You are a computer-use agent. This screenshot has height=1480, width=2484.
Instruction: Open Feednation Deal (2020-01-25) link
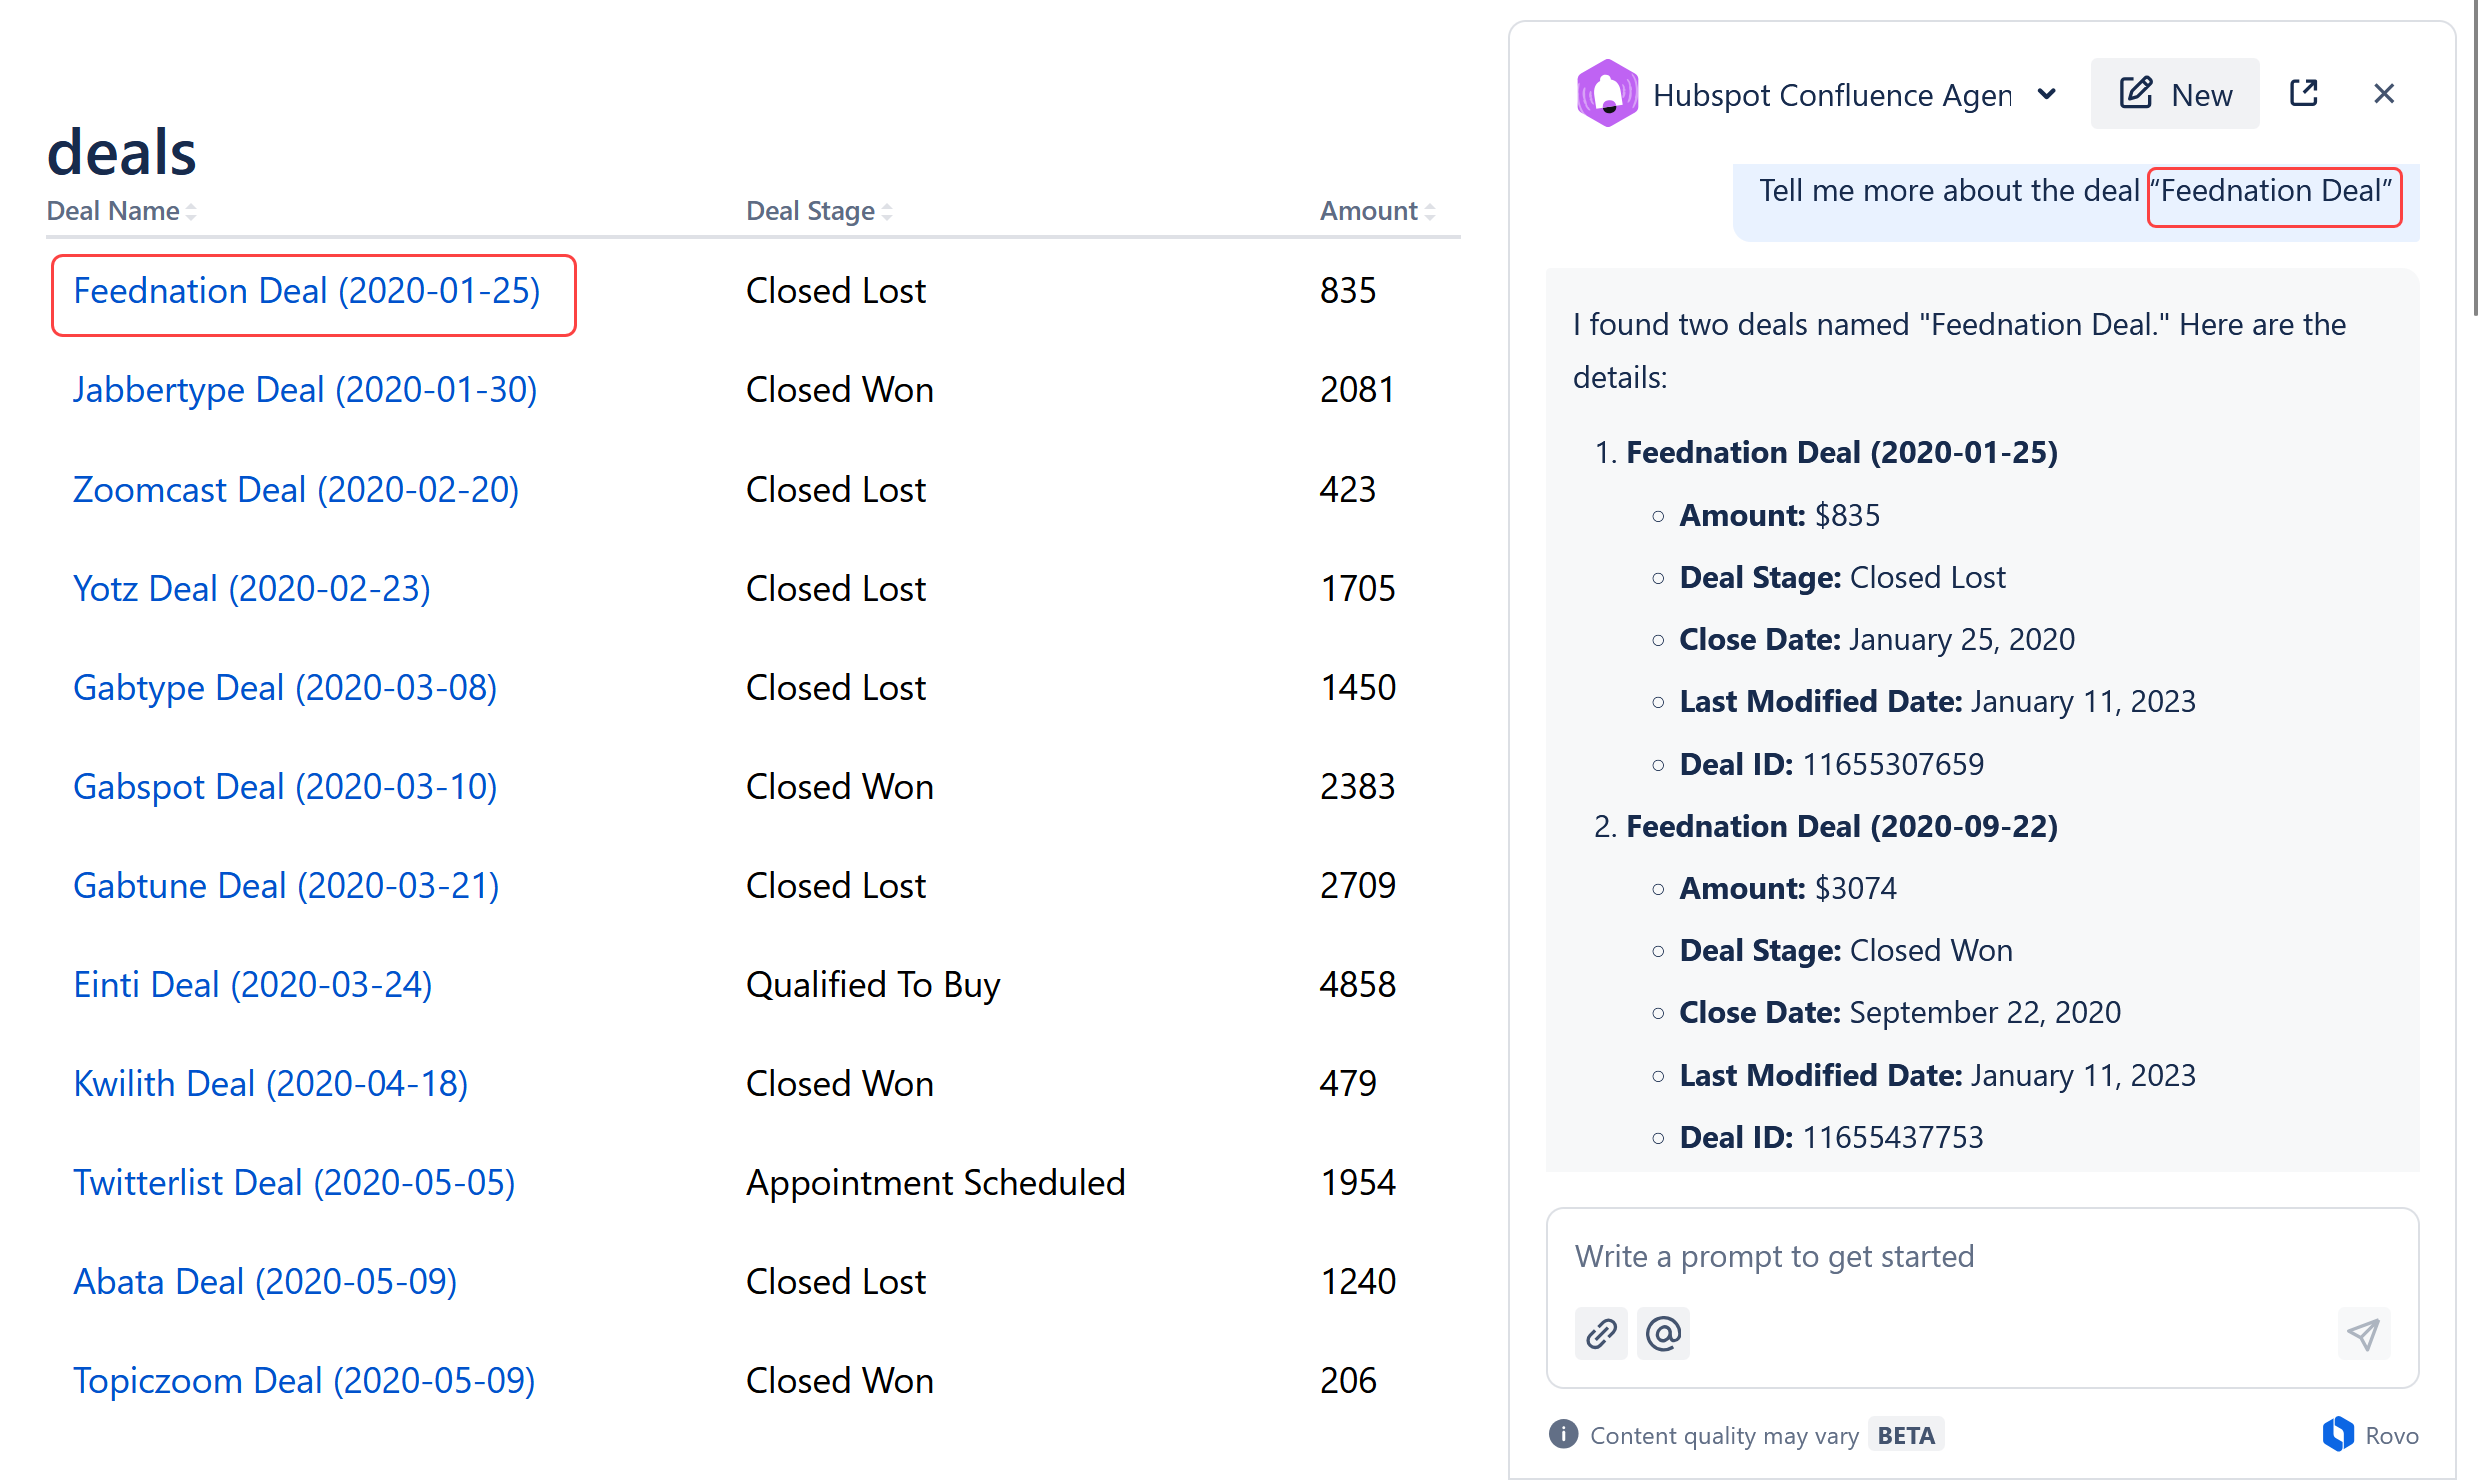(x=307, y=291)
